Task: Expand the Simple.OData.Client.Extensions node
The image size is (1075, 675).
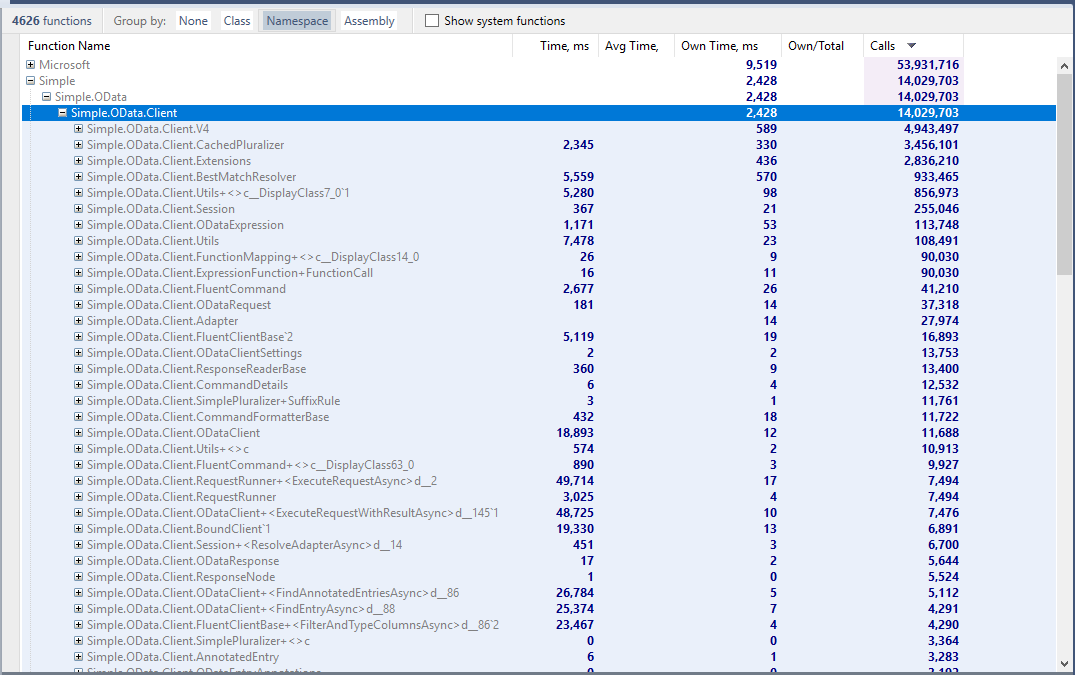Action: click(x=78, y=160)
